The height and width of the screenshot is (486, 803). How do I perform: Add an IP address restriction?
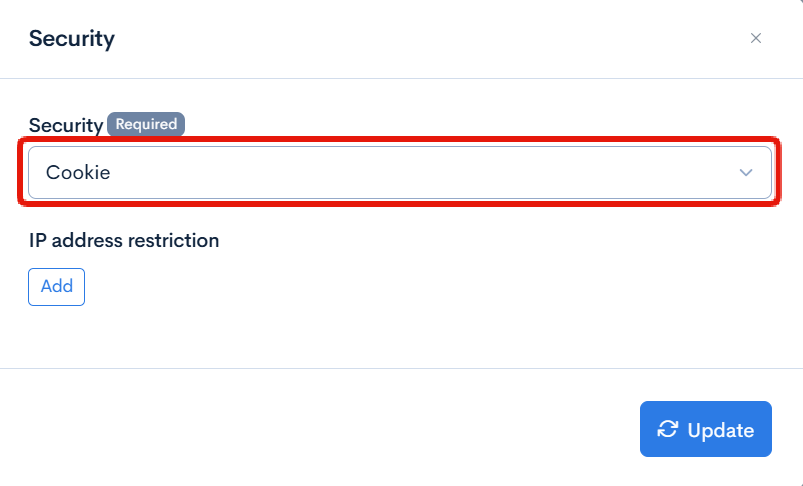click(56, 286)
